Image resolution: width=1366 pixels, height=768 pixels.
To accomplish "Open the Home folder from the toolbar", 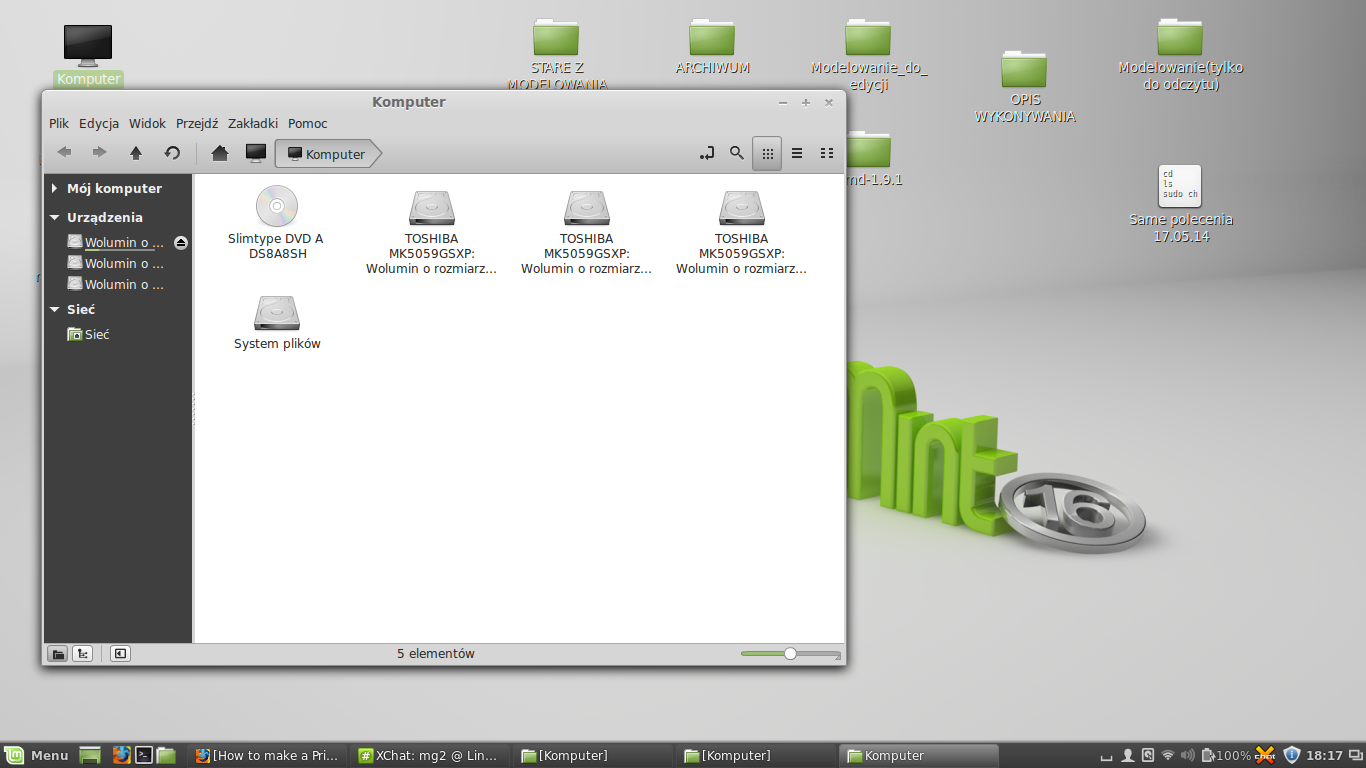I will (220, 153).
